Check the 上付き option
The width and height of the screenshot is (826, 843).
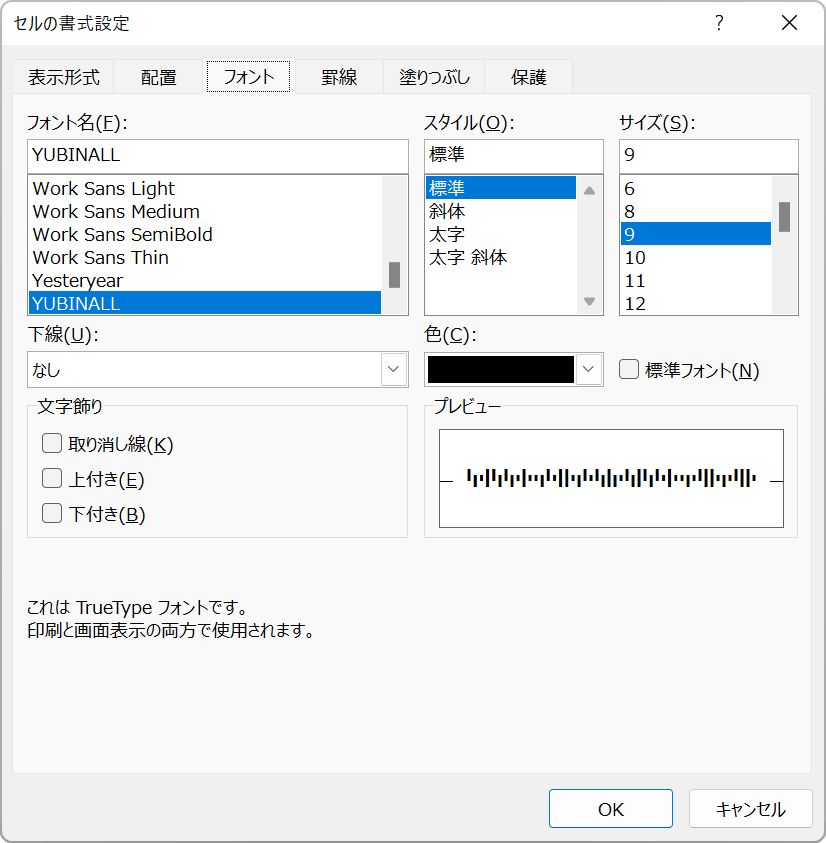pos(51,478)
